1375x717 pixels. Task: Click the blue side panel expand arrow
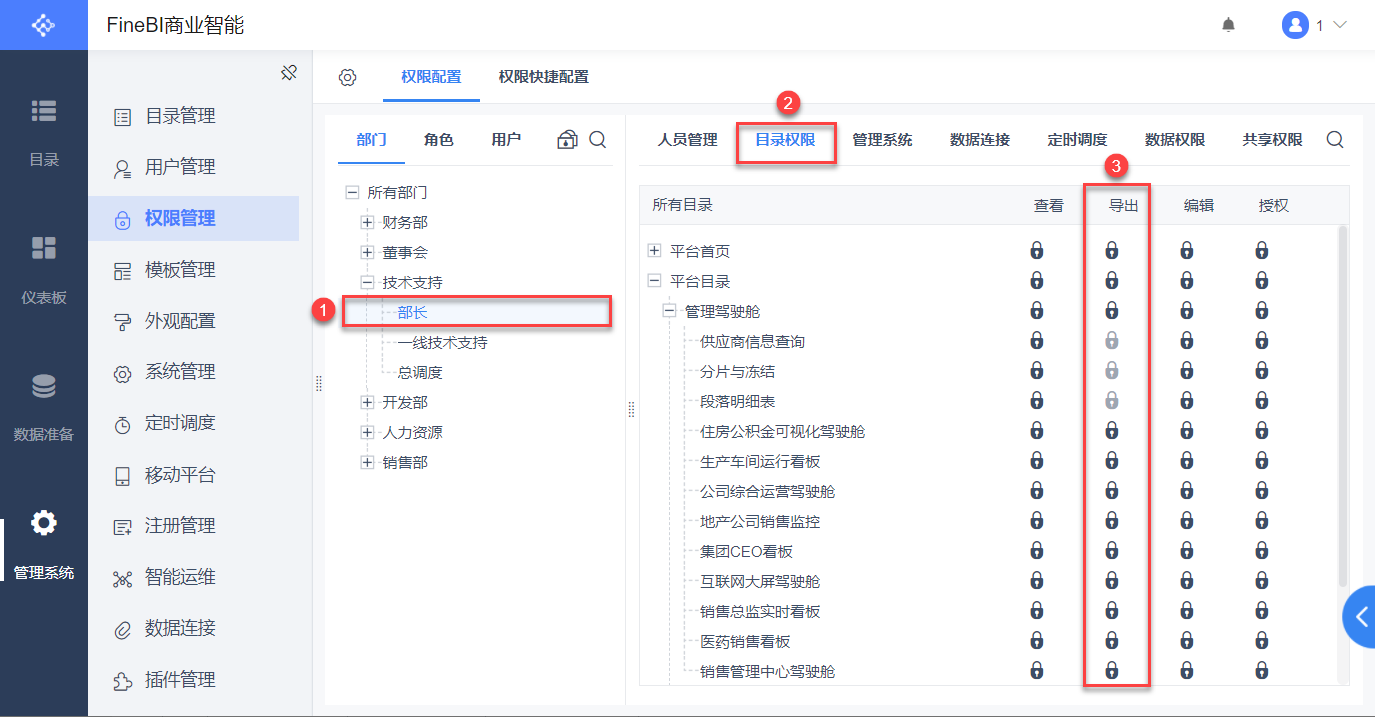pyautogui.click(x=1359, y=617)
